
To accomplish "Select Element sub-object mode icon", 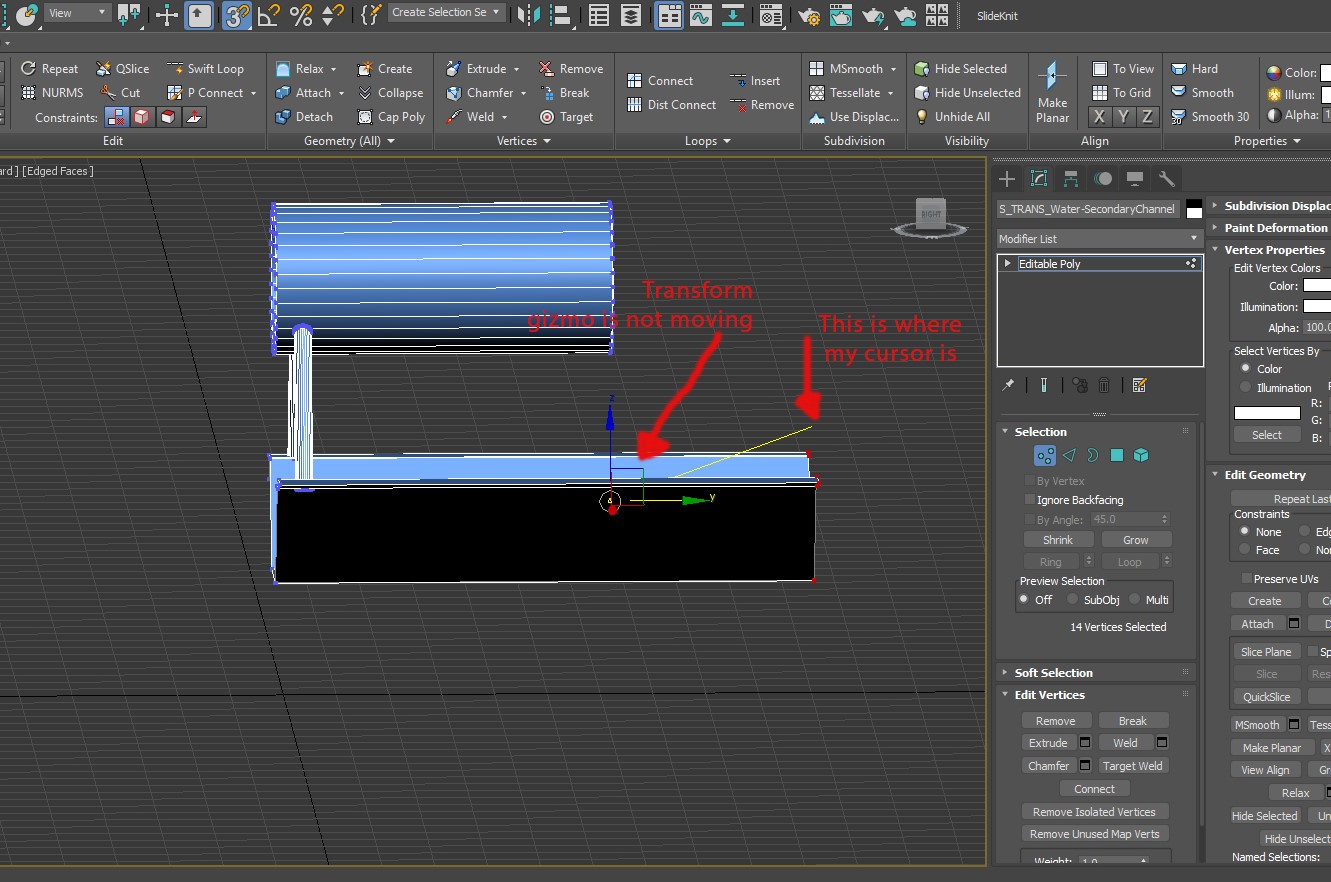I will pos(1139,455).
